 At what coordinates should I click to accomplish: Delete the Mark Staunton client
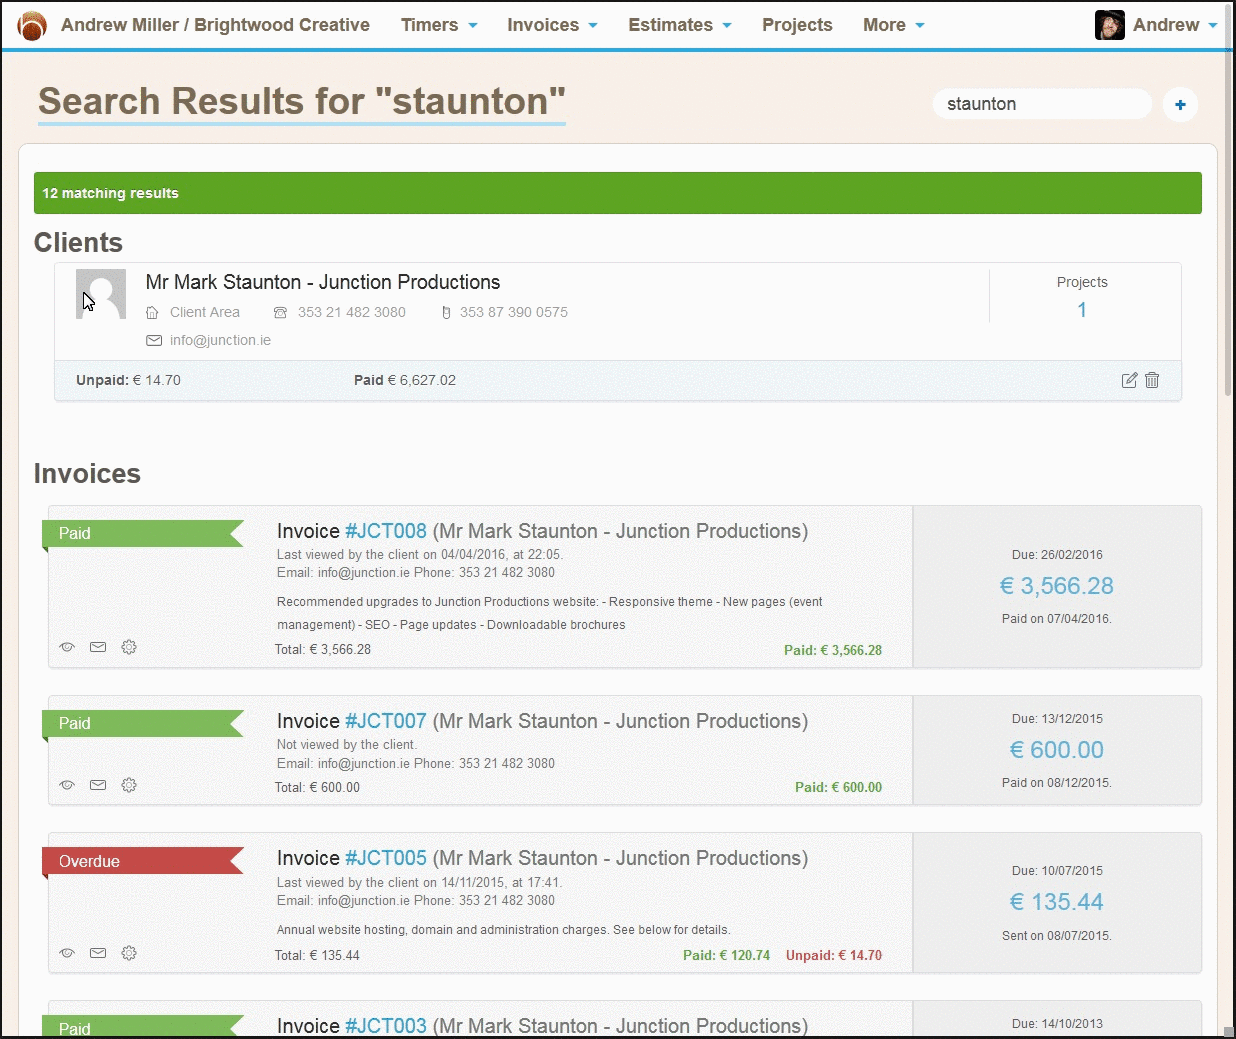[x=1152, y=380]
